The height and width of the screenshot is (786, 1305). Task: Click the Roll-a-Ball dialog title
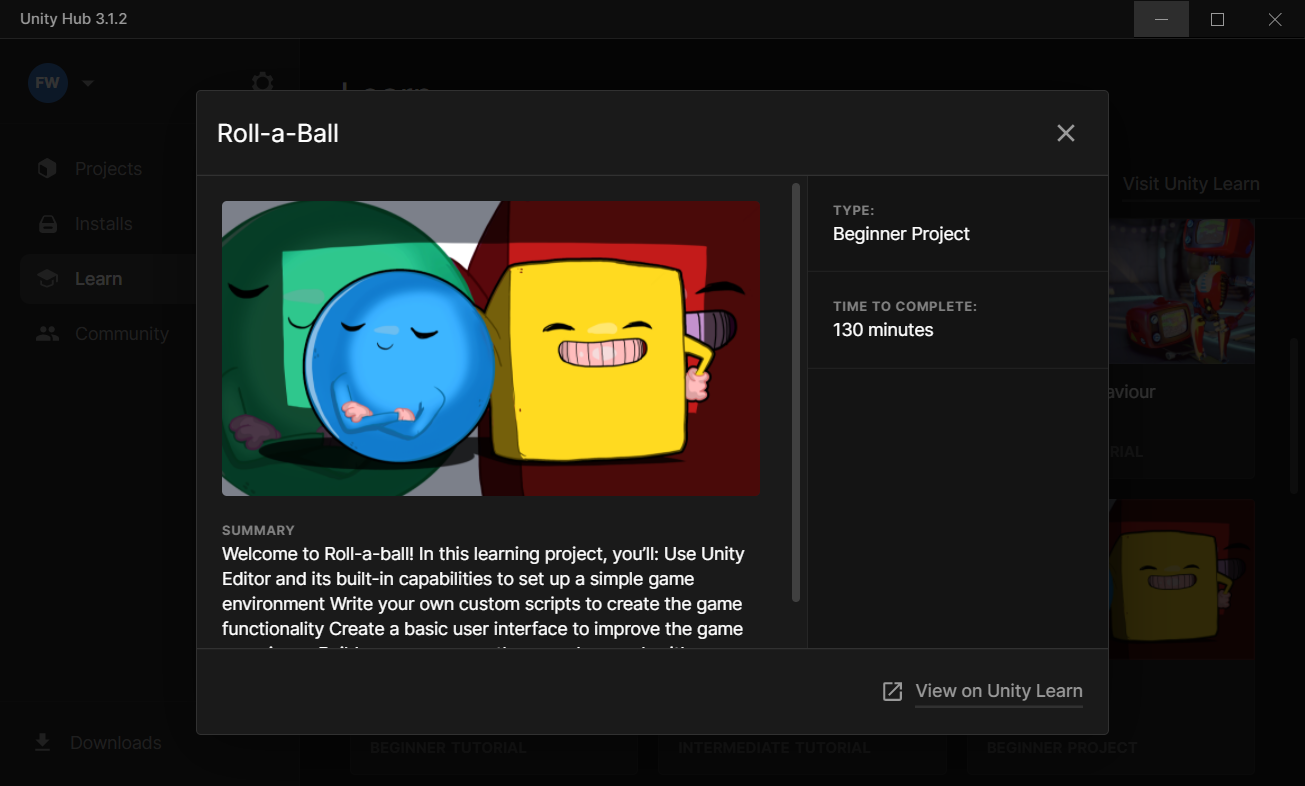pos(278,133)
